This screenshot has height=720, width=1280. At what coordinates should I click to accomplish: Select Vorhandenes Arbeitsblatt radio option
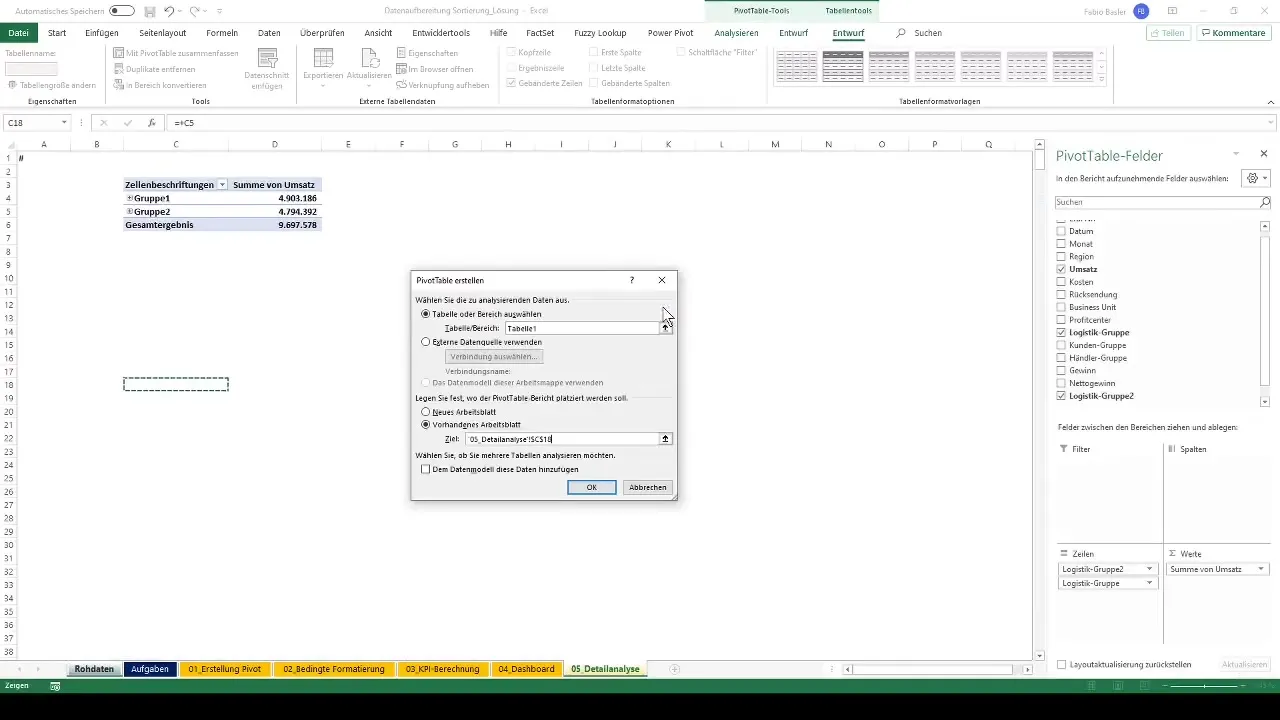pyautogui.click(x=427, y=424)
